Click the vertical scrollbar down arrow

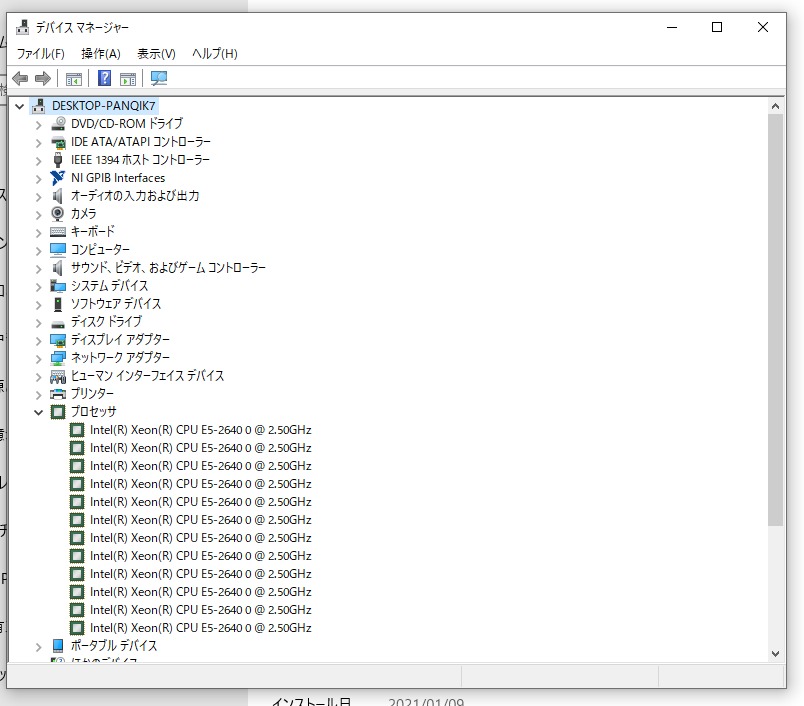point(775,654)
